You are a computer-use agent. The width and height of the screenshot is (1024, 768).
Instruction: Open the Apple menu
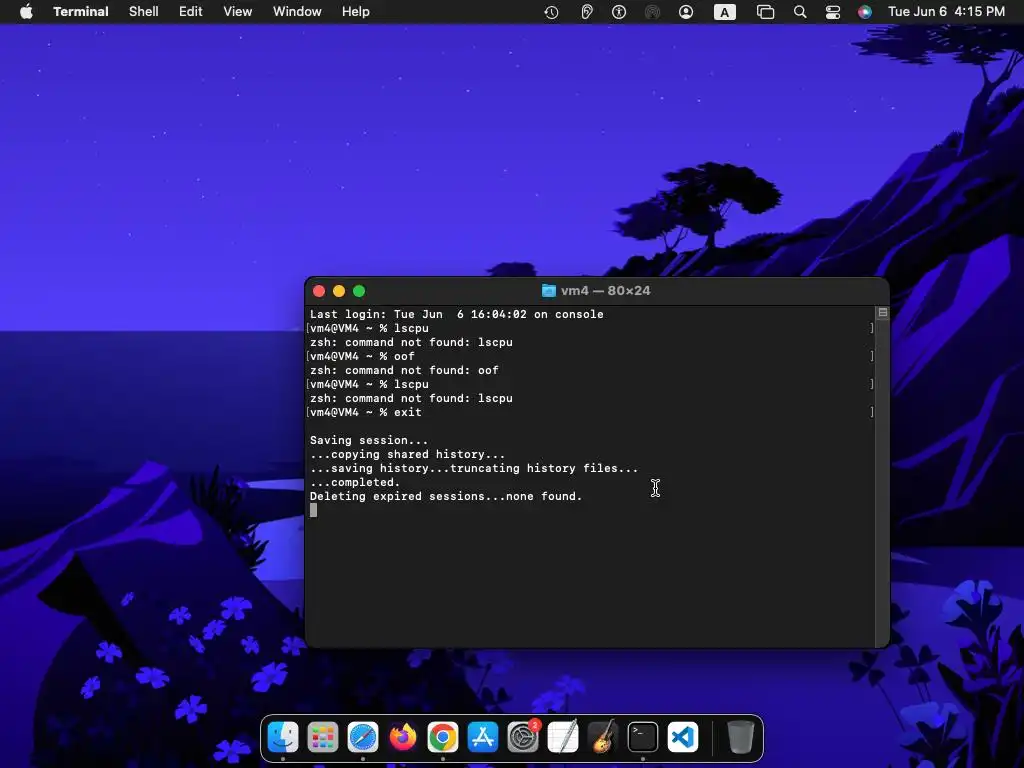26,12
